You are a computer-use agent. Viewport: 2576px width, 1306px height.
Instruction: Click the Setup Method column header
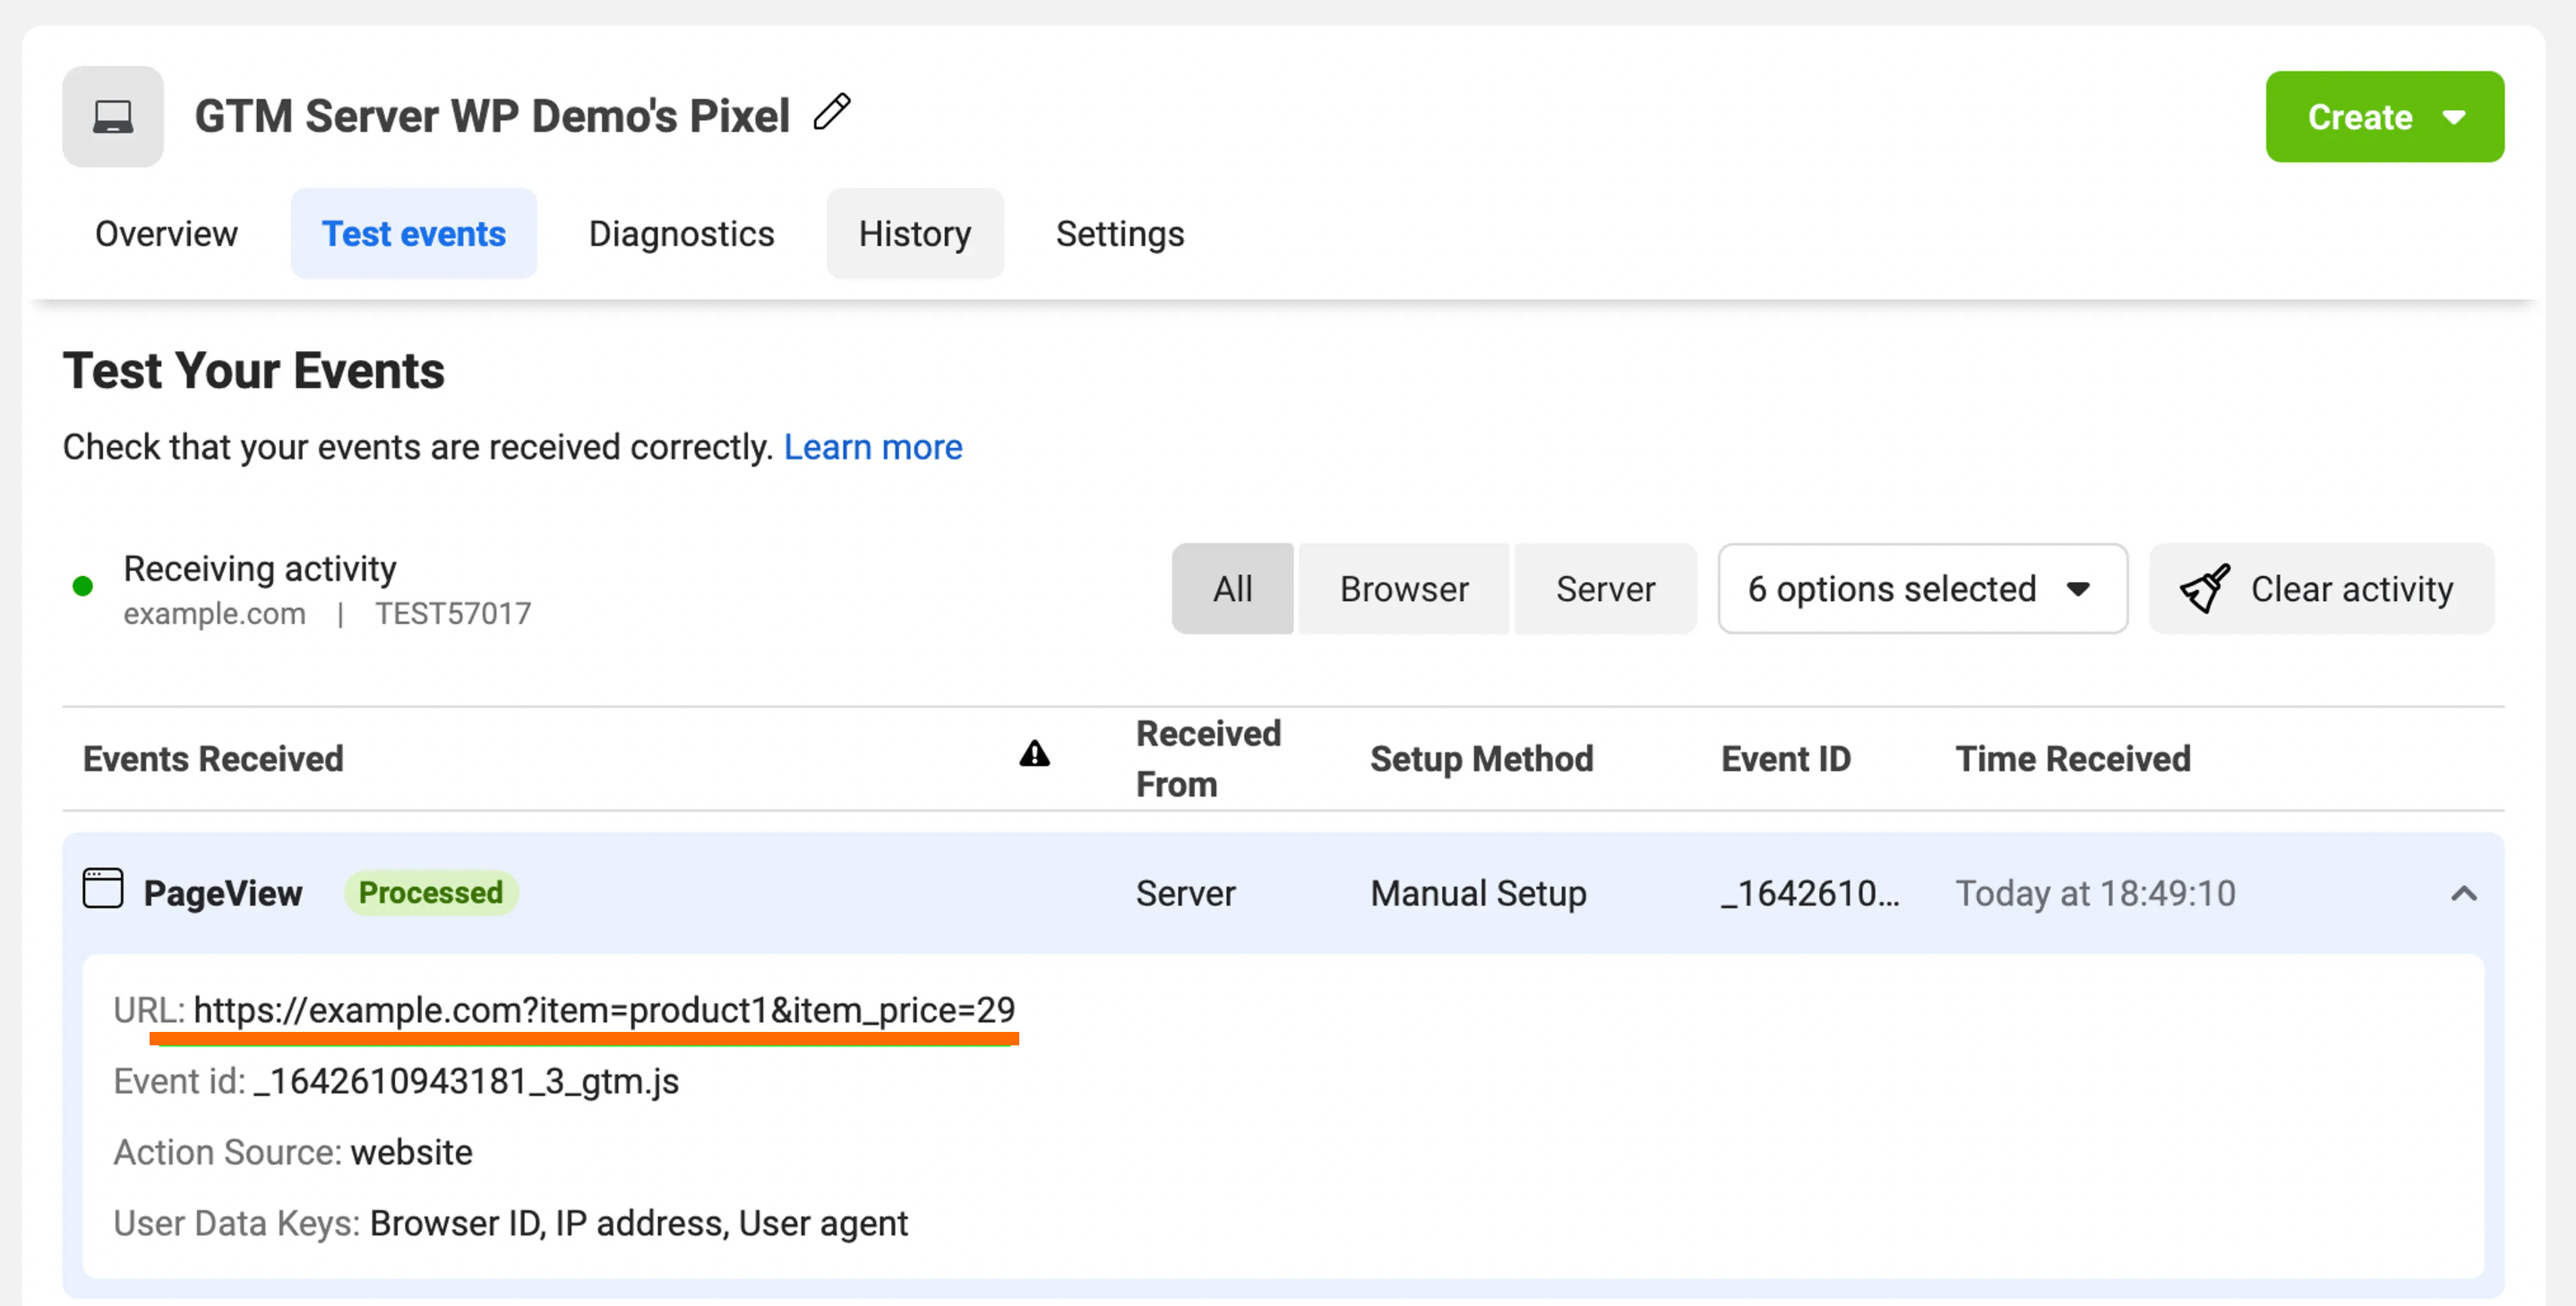pyautogui.click(x=1481, y=759)
